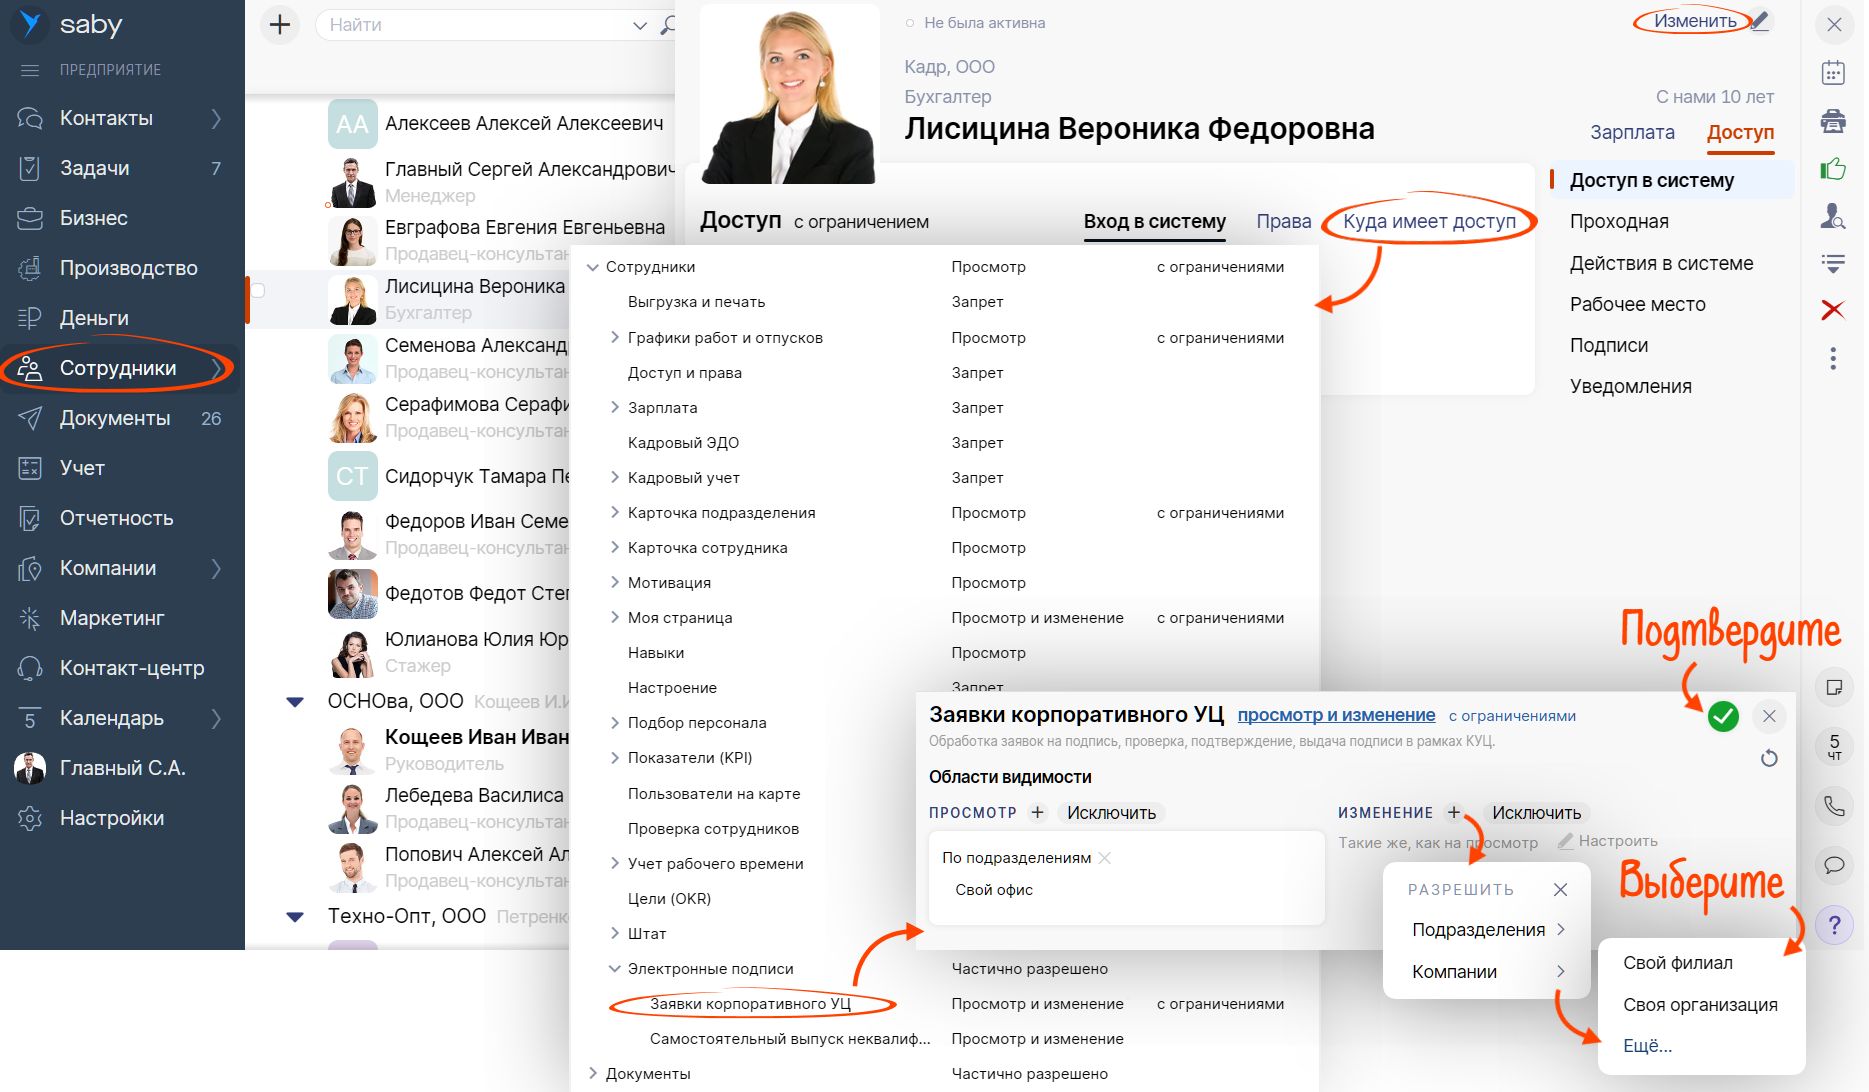Open the Права tab
The width and height of the screenshot is (1869, 1092).
pyautogui.click(x=1284, y=221)
